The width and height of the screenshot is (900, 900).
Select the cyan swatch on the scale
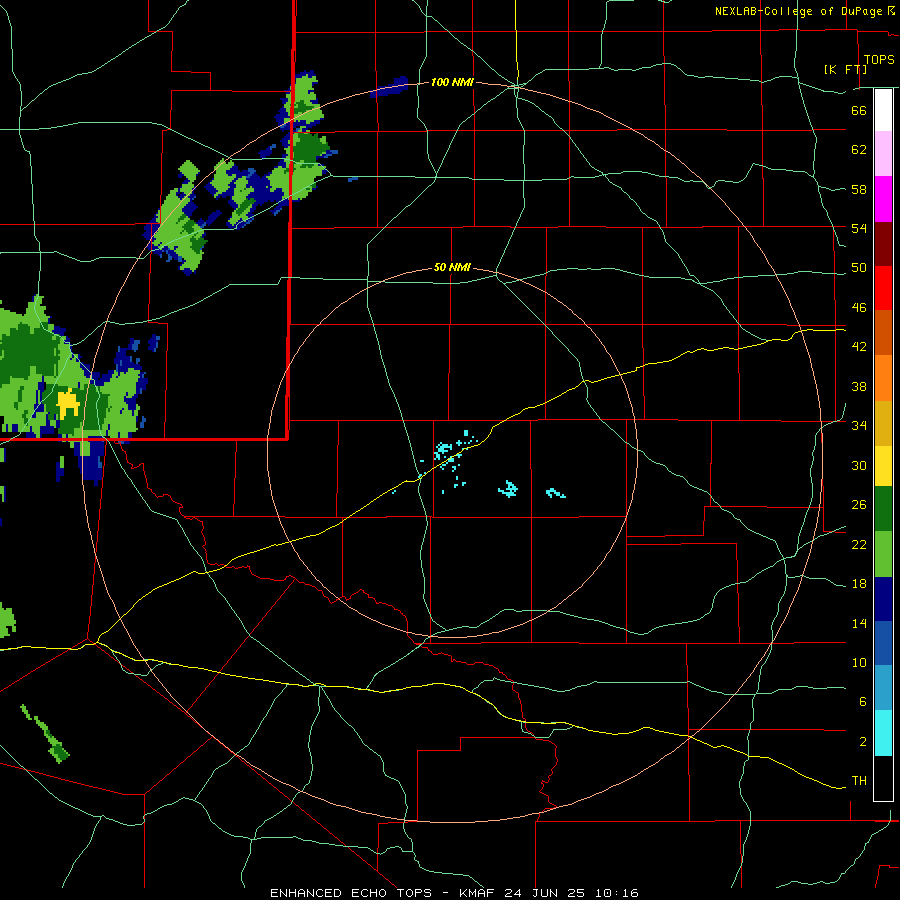pyautogui.click(x=883, y=733)
